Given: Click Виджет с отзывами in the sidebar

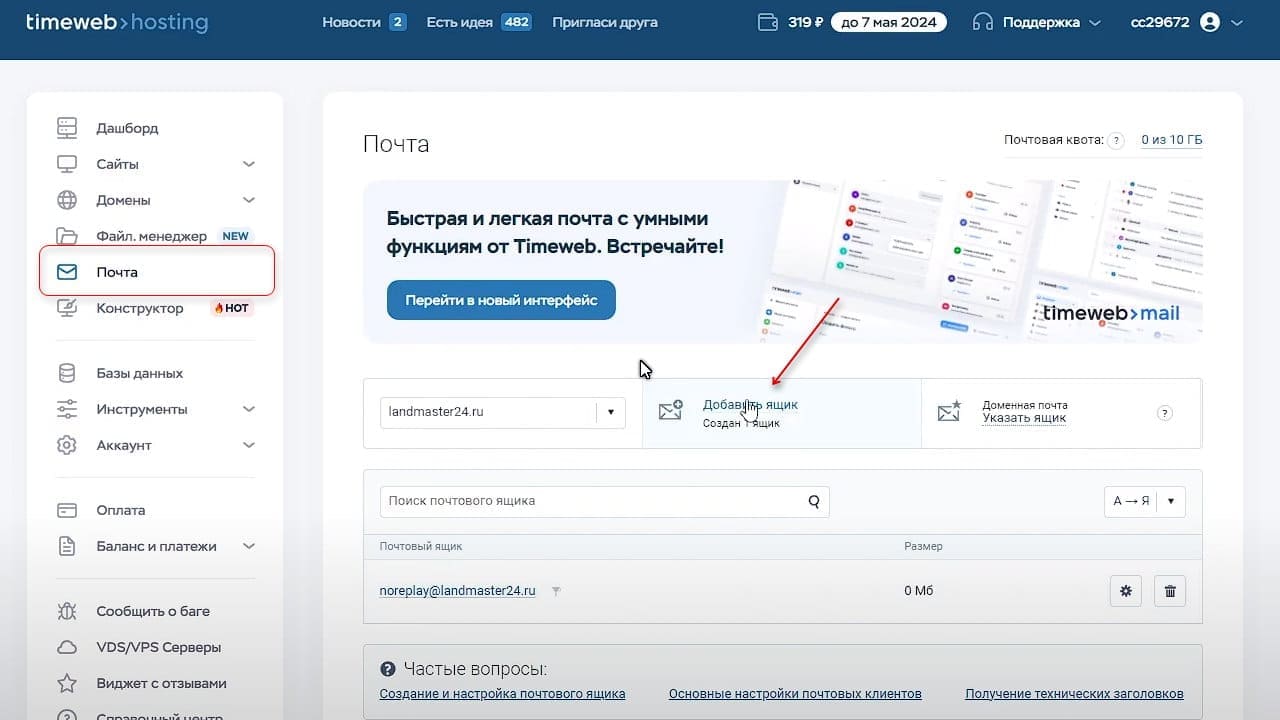Looking at the screenshot, I should 161,683.
